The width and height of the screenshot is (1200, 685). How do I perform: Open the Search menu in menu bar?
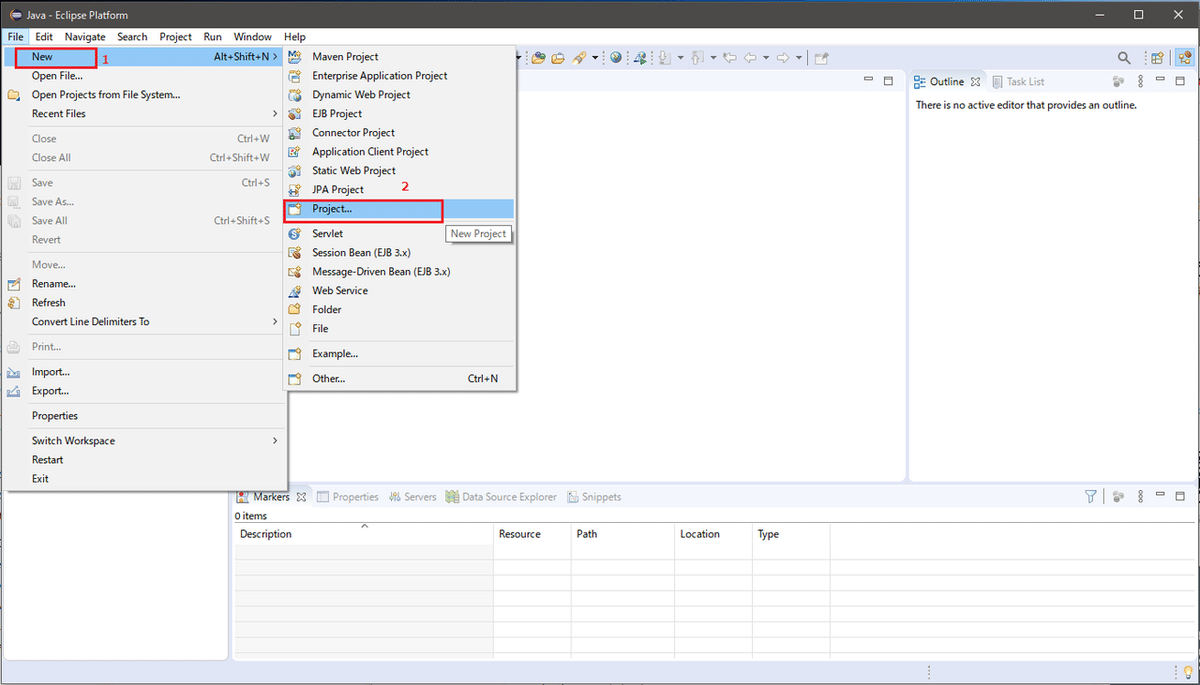pyautogui.click(x=132, y=37)
